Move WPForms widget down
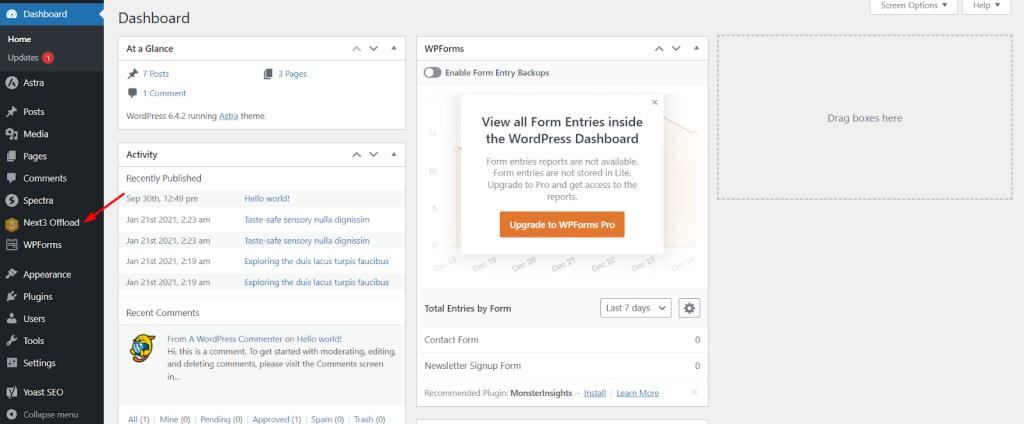Image resolution: width=1024 pixels, height=424 pixels. [677, 48]
